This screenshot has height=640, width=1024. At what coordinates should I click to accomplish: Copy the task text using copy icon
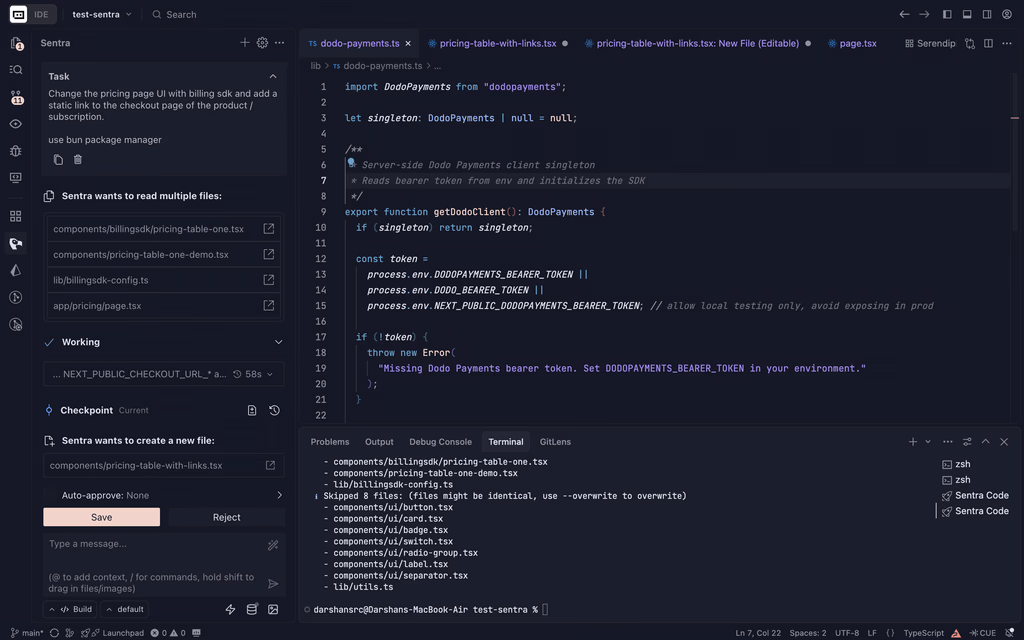pyautogui.click(x=58, y=160)
